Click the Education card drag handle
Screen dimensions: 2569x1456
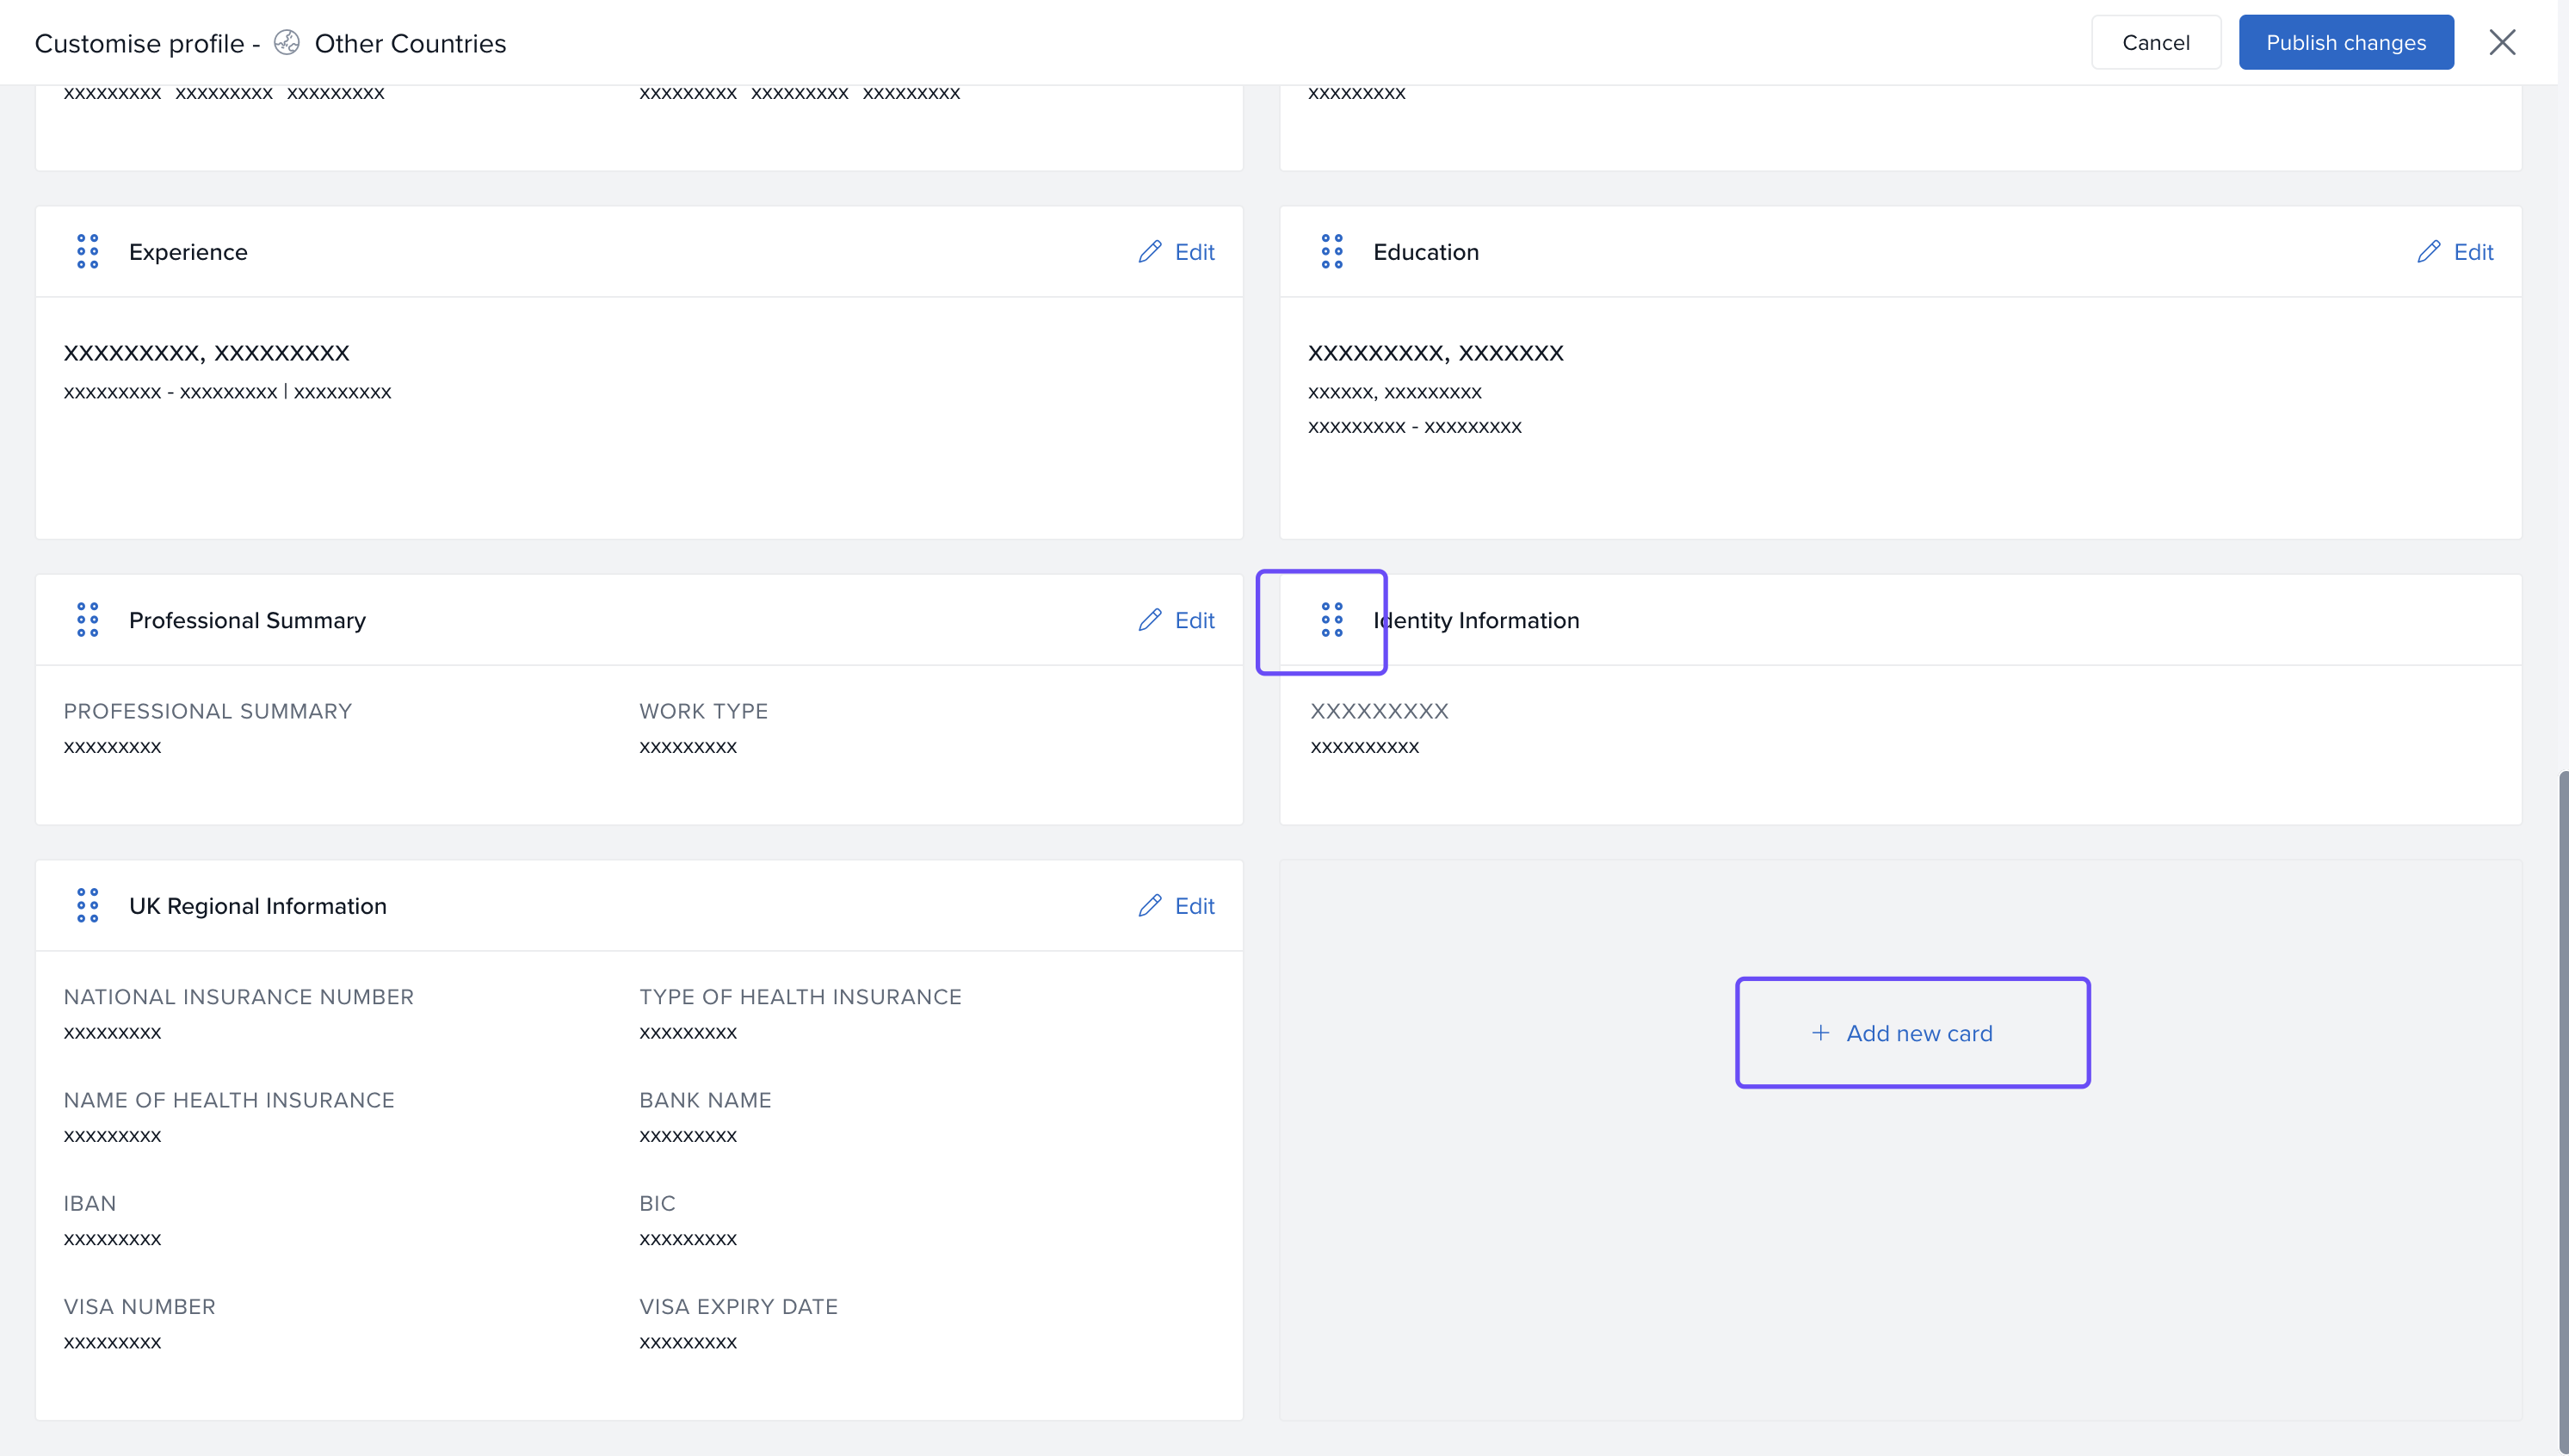pyautogui.click(x=1331, y=251)
